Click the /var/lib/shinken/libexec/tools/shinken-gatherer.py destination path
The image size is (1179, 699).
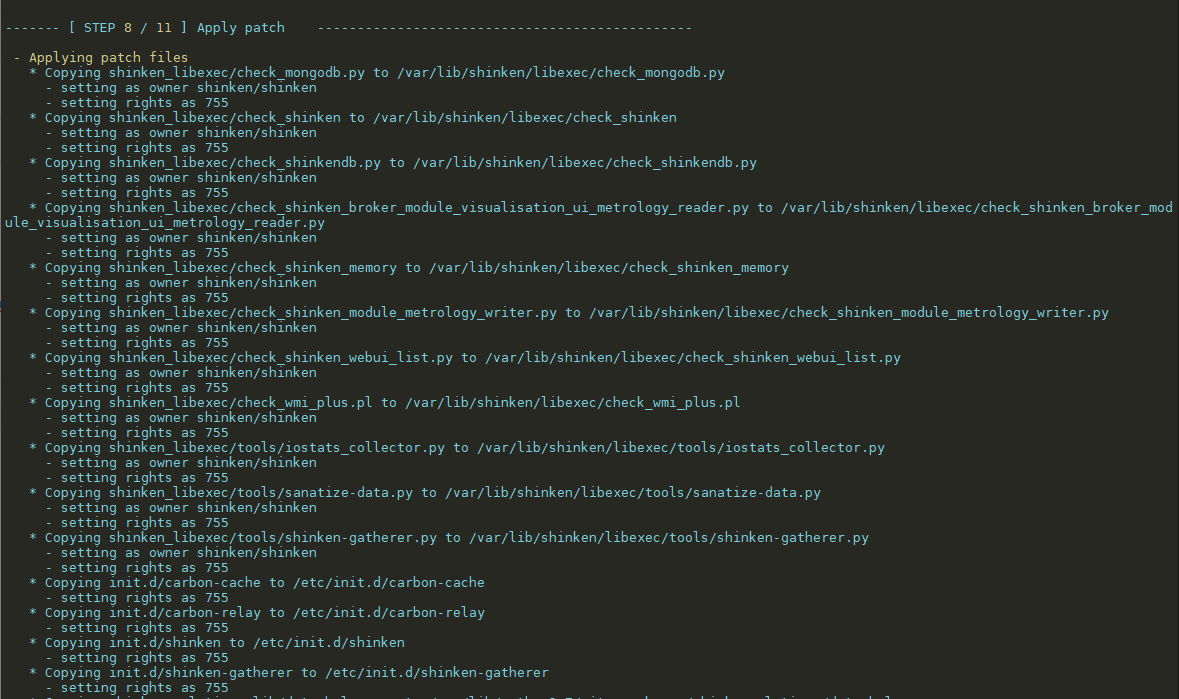pyautogui.click(x=669, y=538)
